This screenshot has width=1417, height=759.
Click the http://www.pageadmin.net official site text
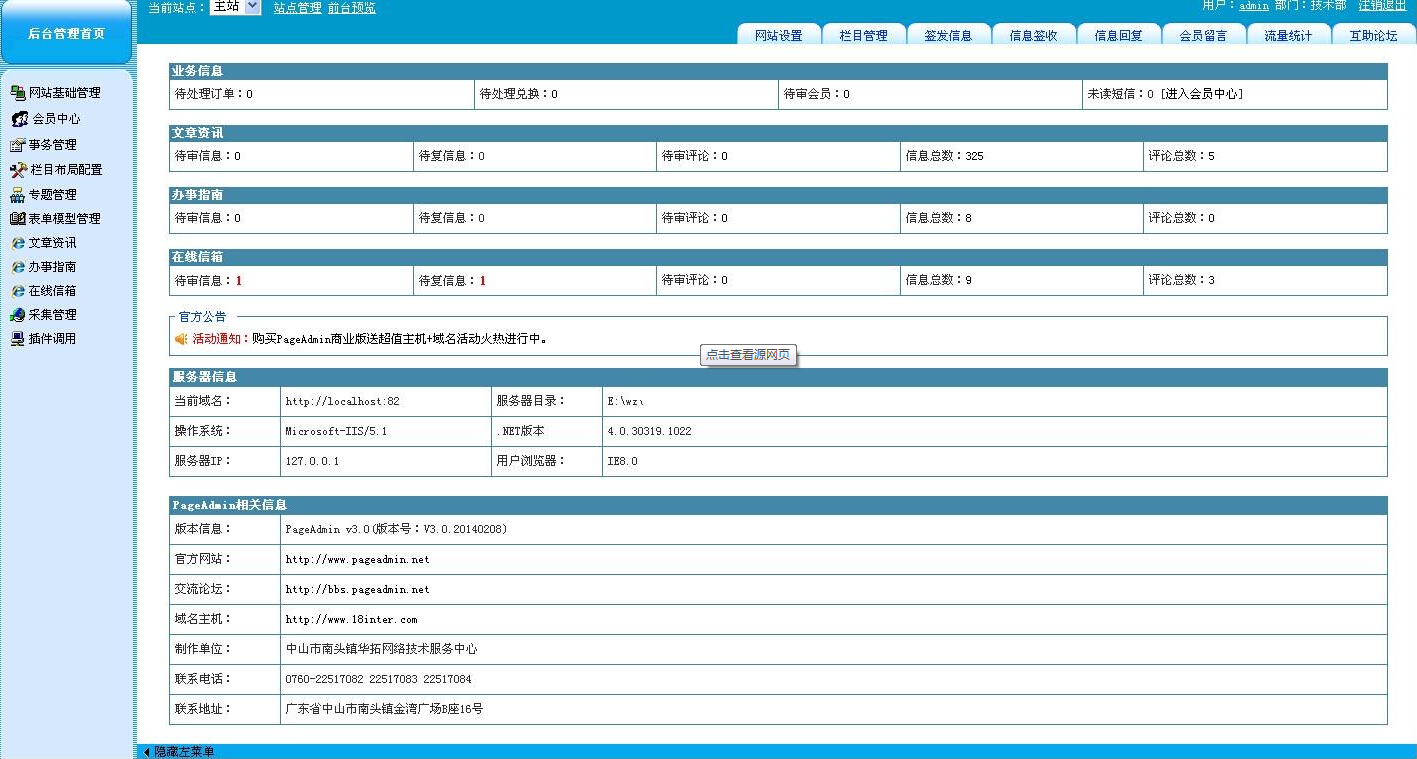358,560
